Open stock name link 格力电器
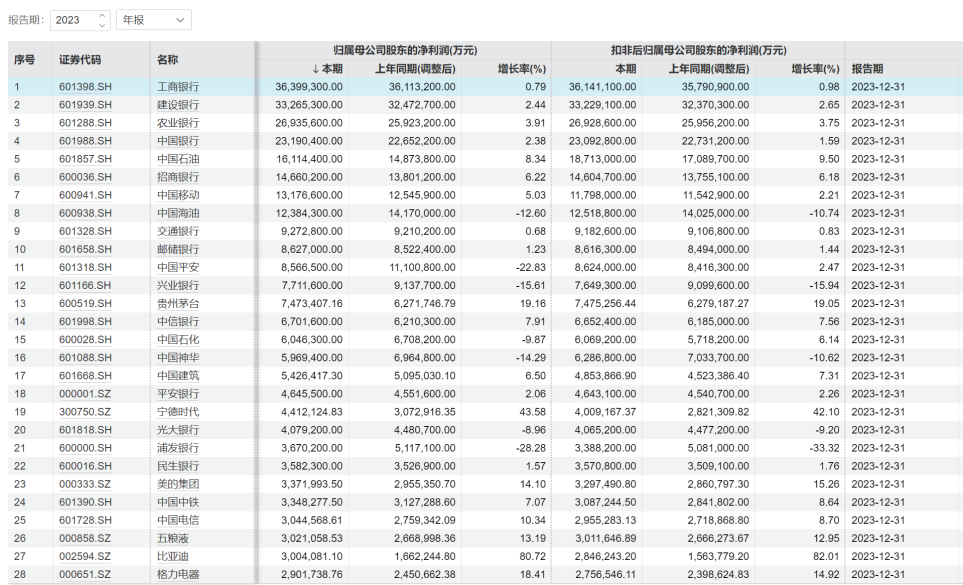The image size is (963, 585). (x=177, y=575)
